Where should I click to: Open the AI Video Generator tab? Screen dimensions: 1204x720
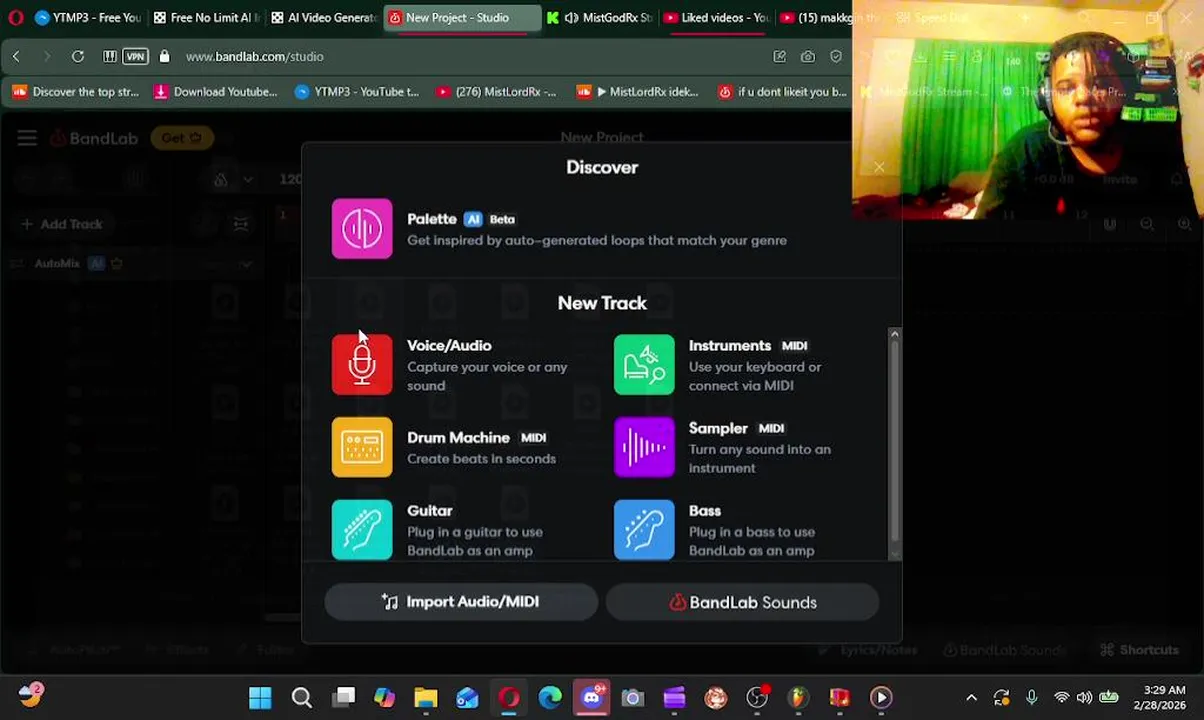(323, 18)
